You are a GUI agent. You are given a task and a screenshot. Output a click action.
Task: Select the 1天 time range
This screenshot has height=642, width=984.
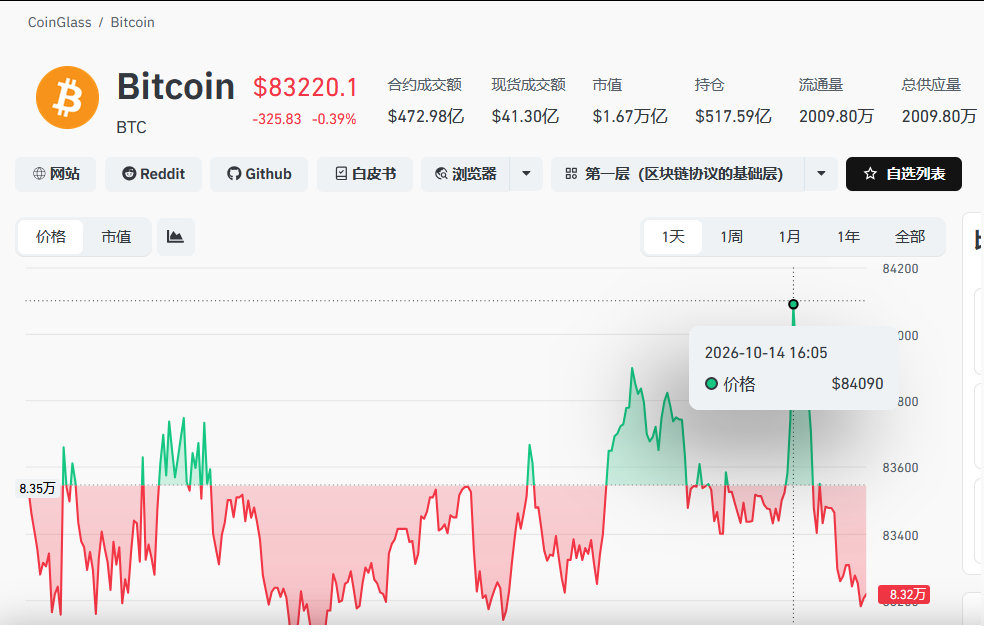point(673,237)
